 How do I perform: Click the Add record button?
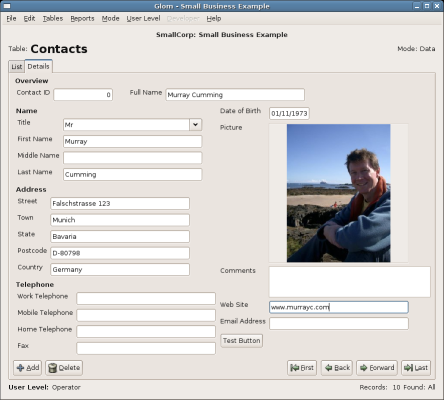(28, 368)
